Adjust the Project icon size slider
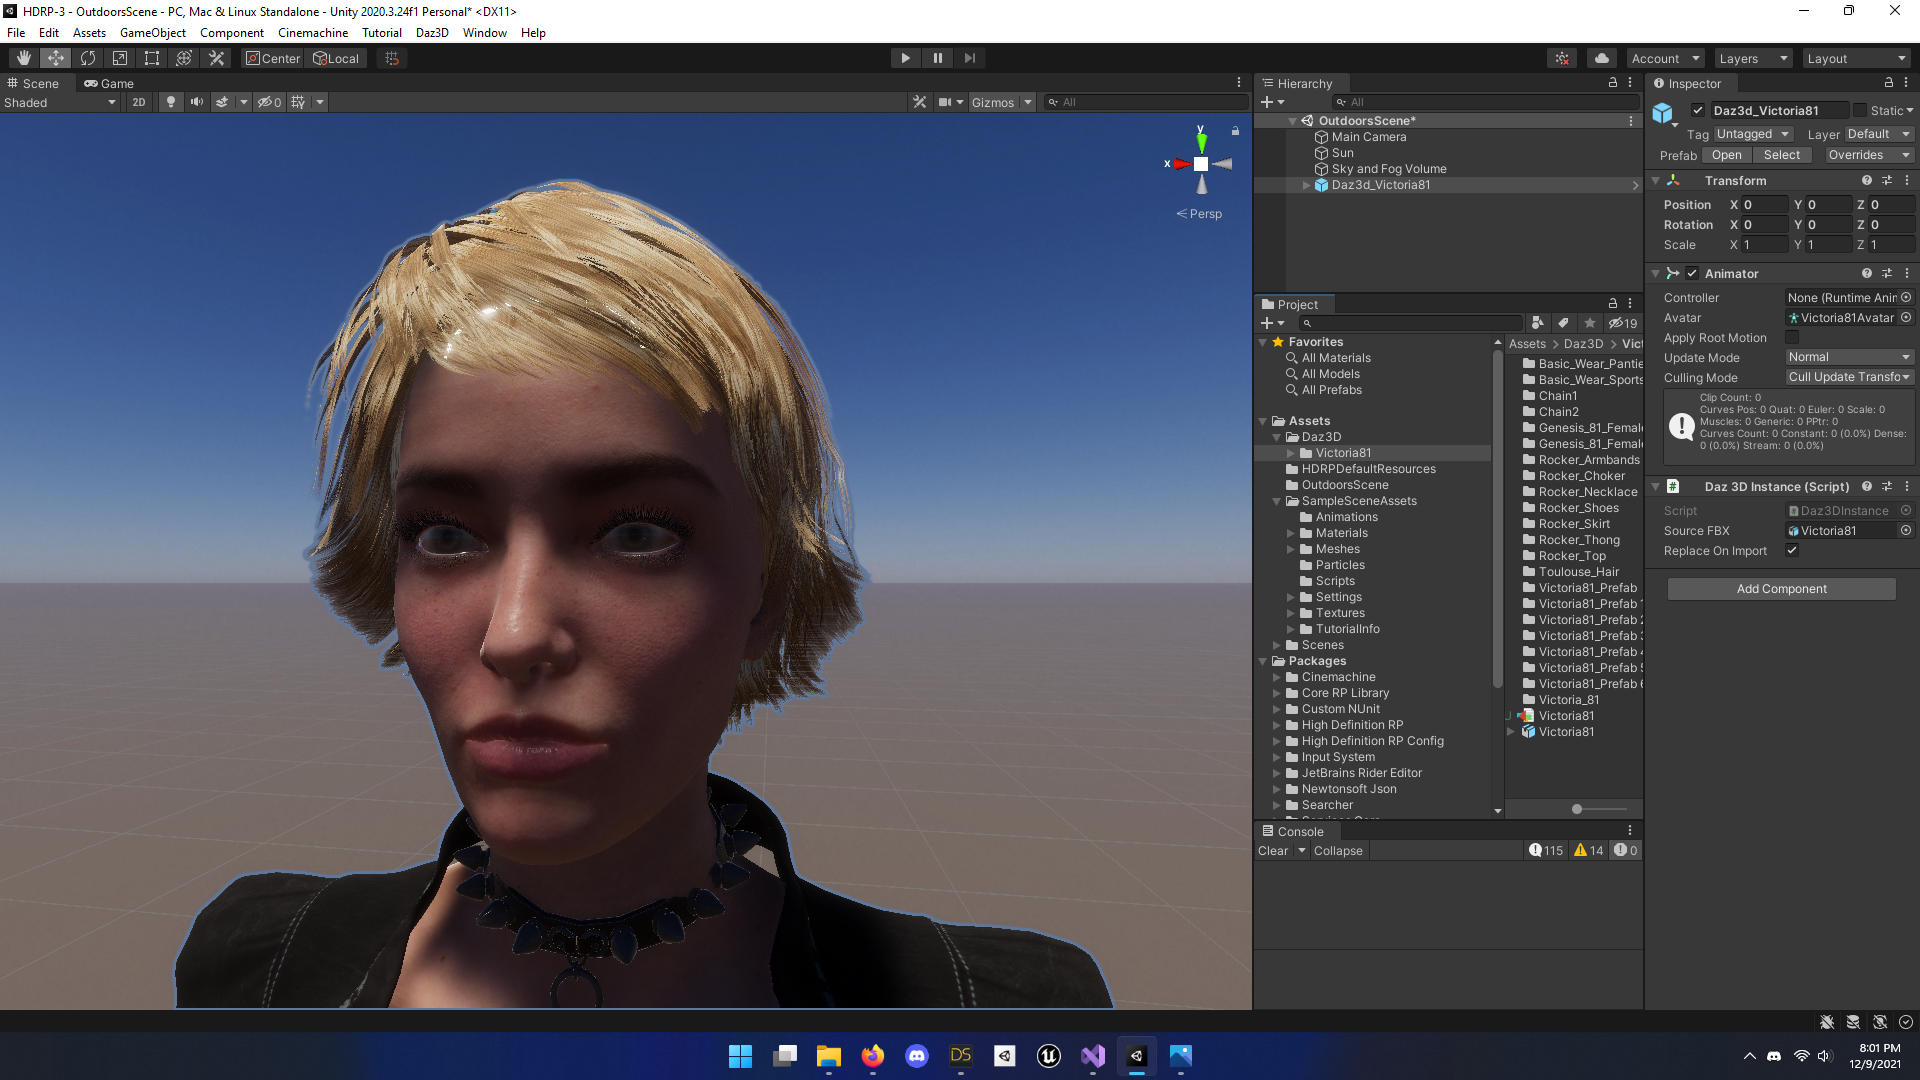The image size is (1920, 1080). [x=1577, y=809]
